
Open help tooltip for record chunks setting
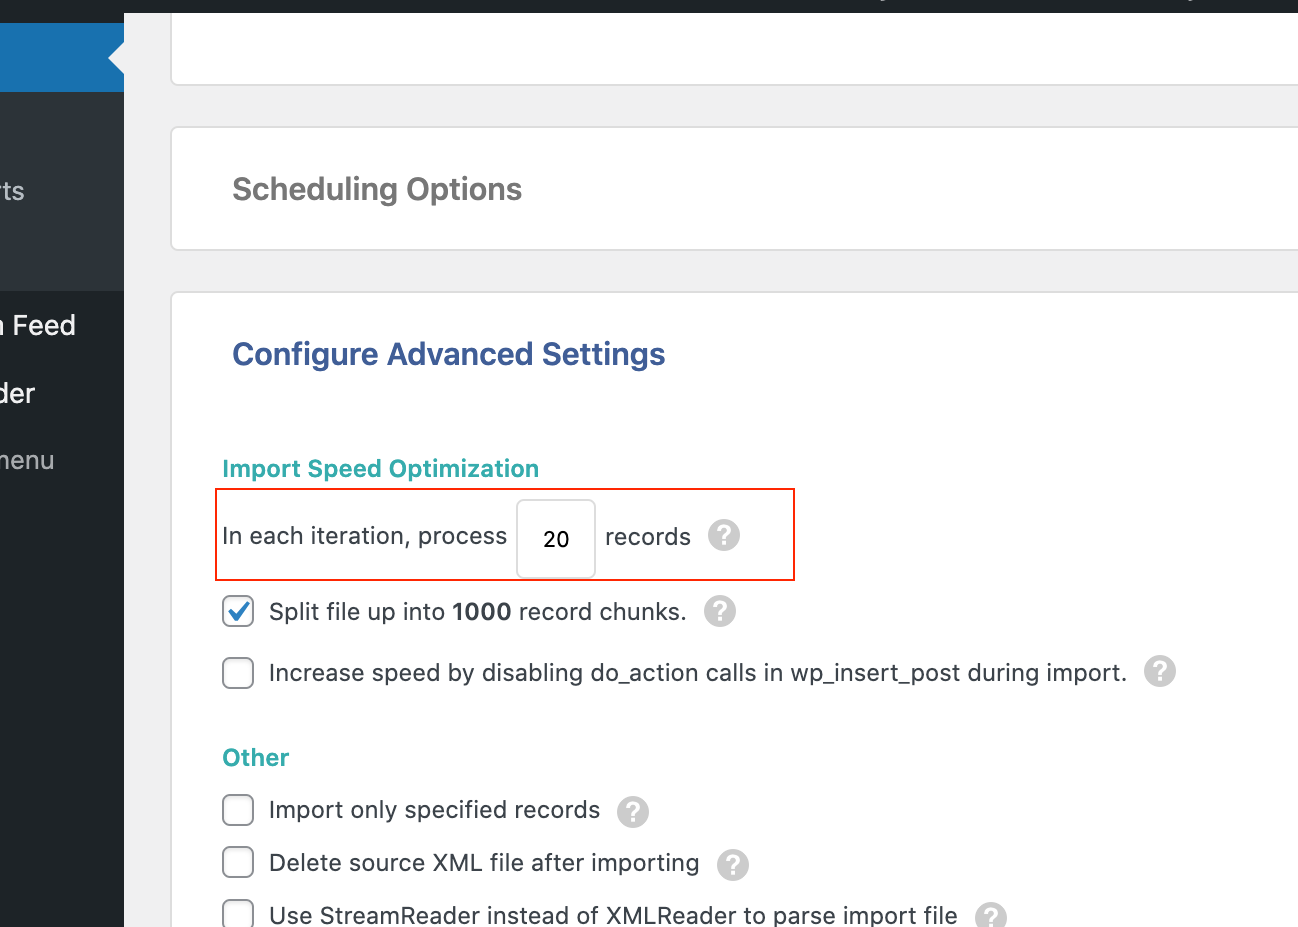click(719, 611)
